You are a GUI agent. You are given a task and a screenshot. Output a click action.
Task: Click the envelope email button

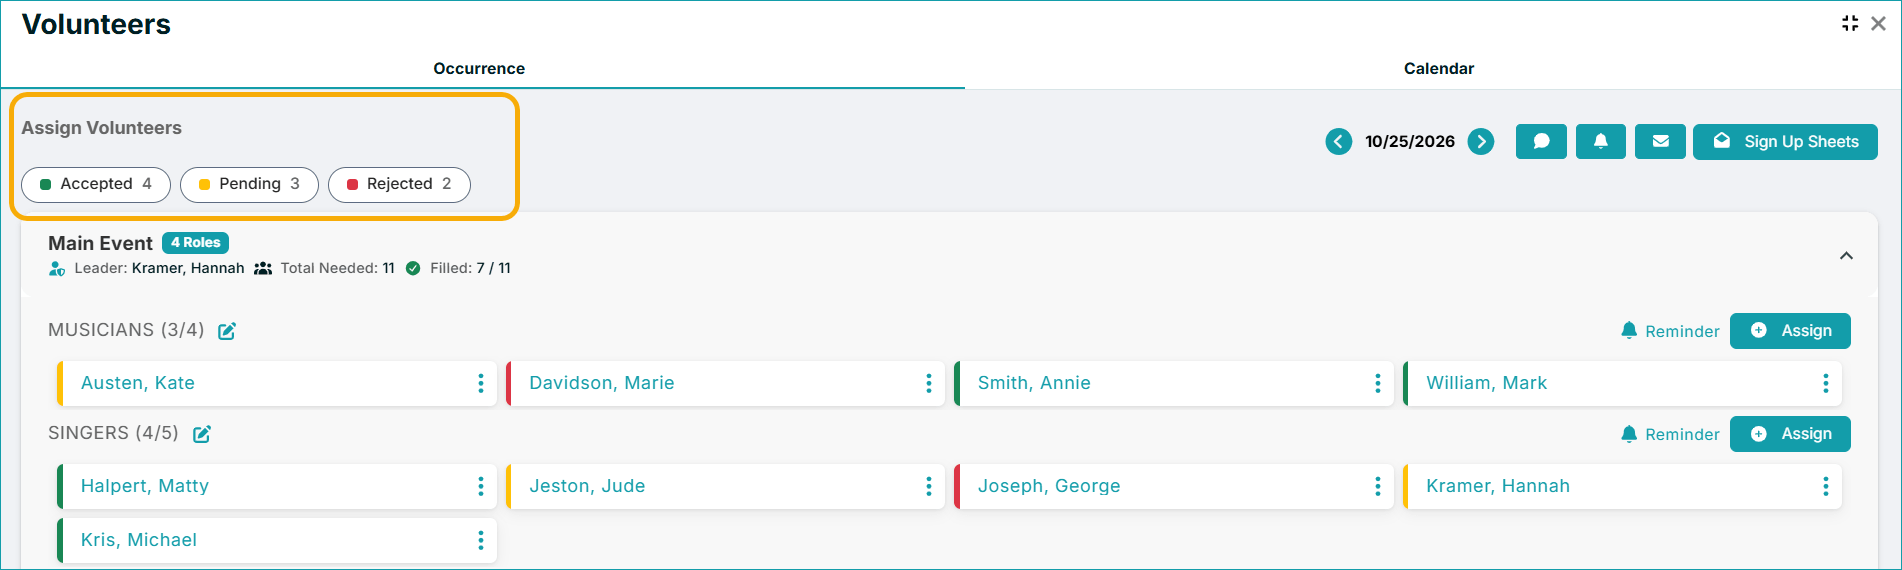point(1660,142)
